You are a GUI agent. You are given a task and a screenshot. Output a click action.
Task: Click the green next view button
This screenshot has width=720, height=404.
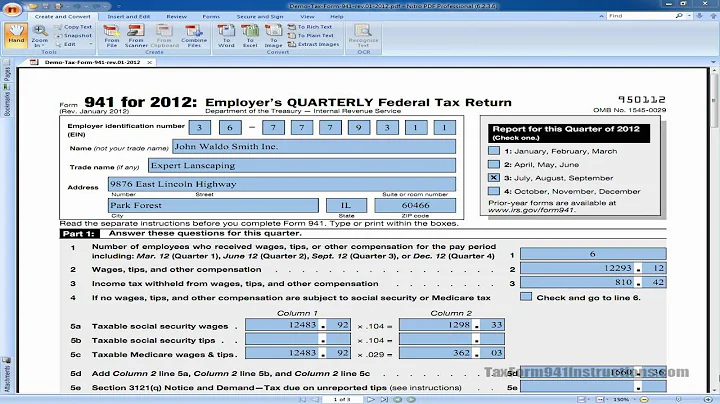coord(411,399)
